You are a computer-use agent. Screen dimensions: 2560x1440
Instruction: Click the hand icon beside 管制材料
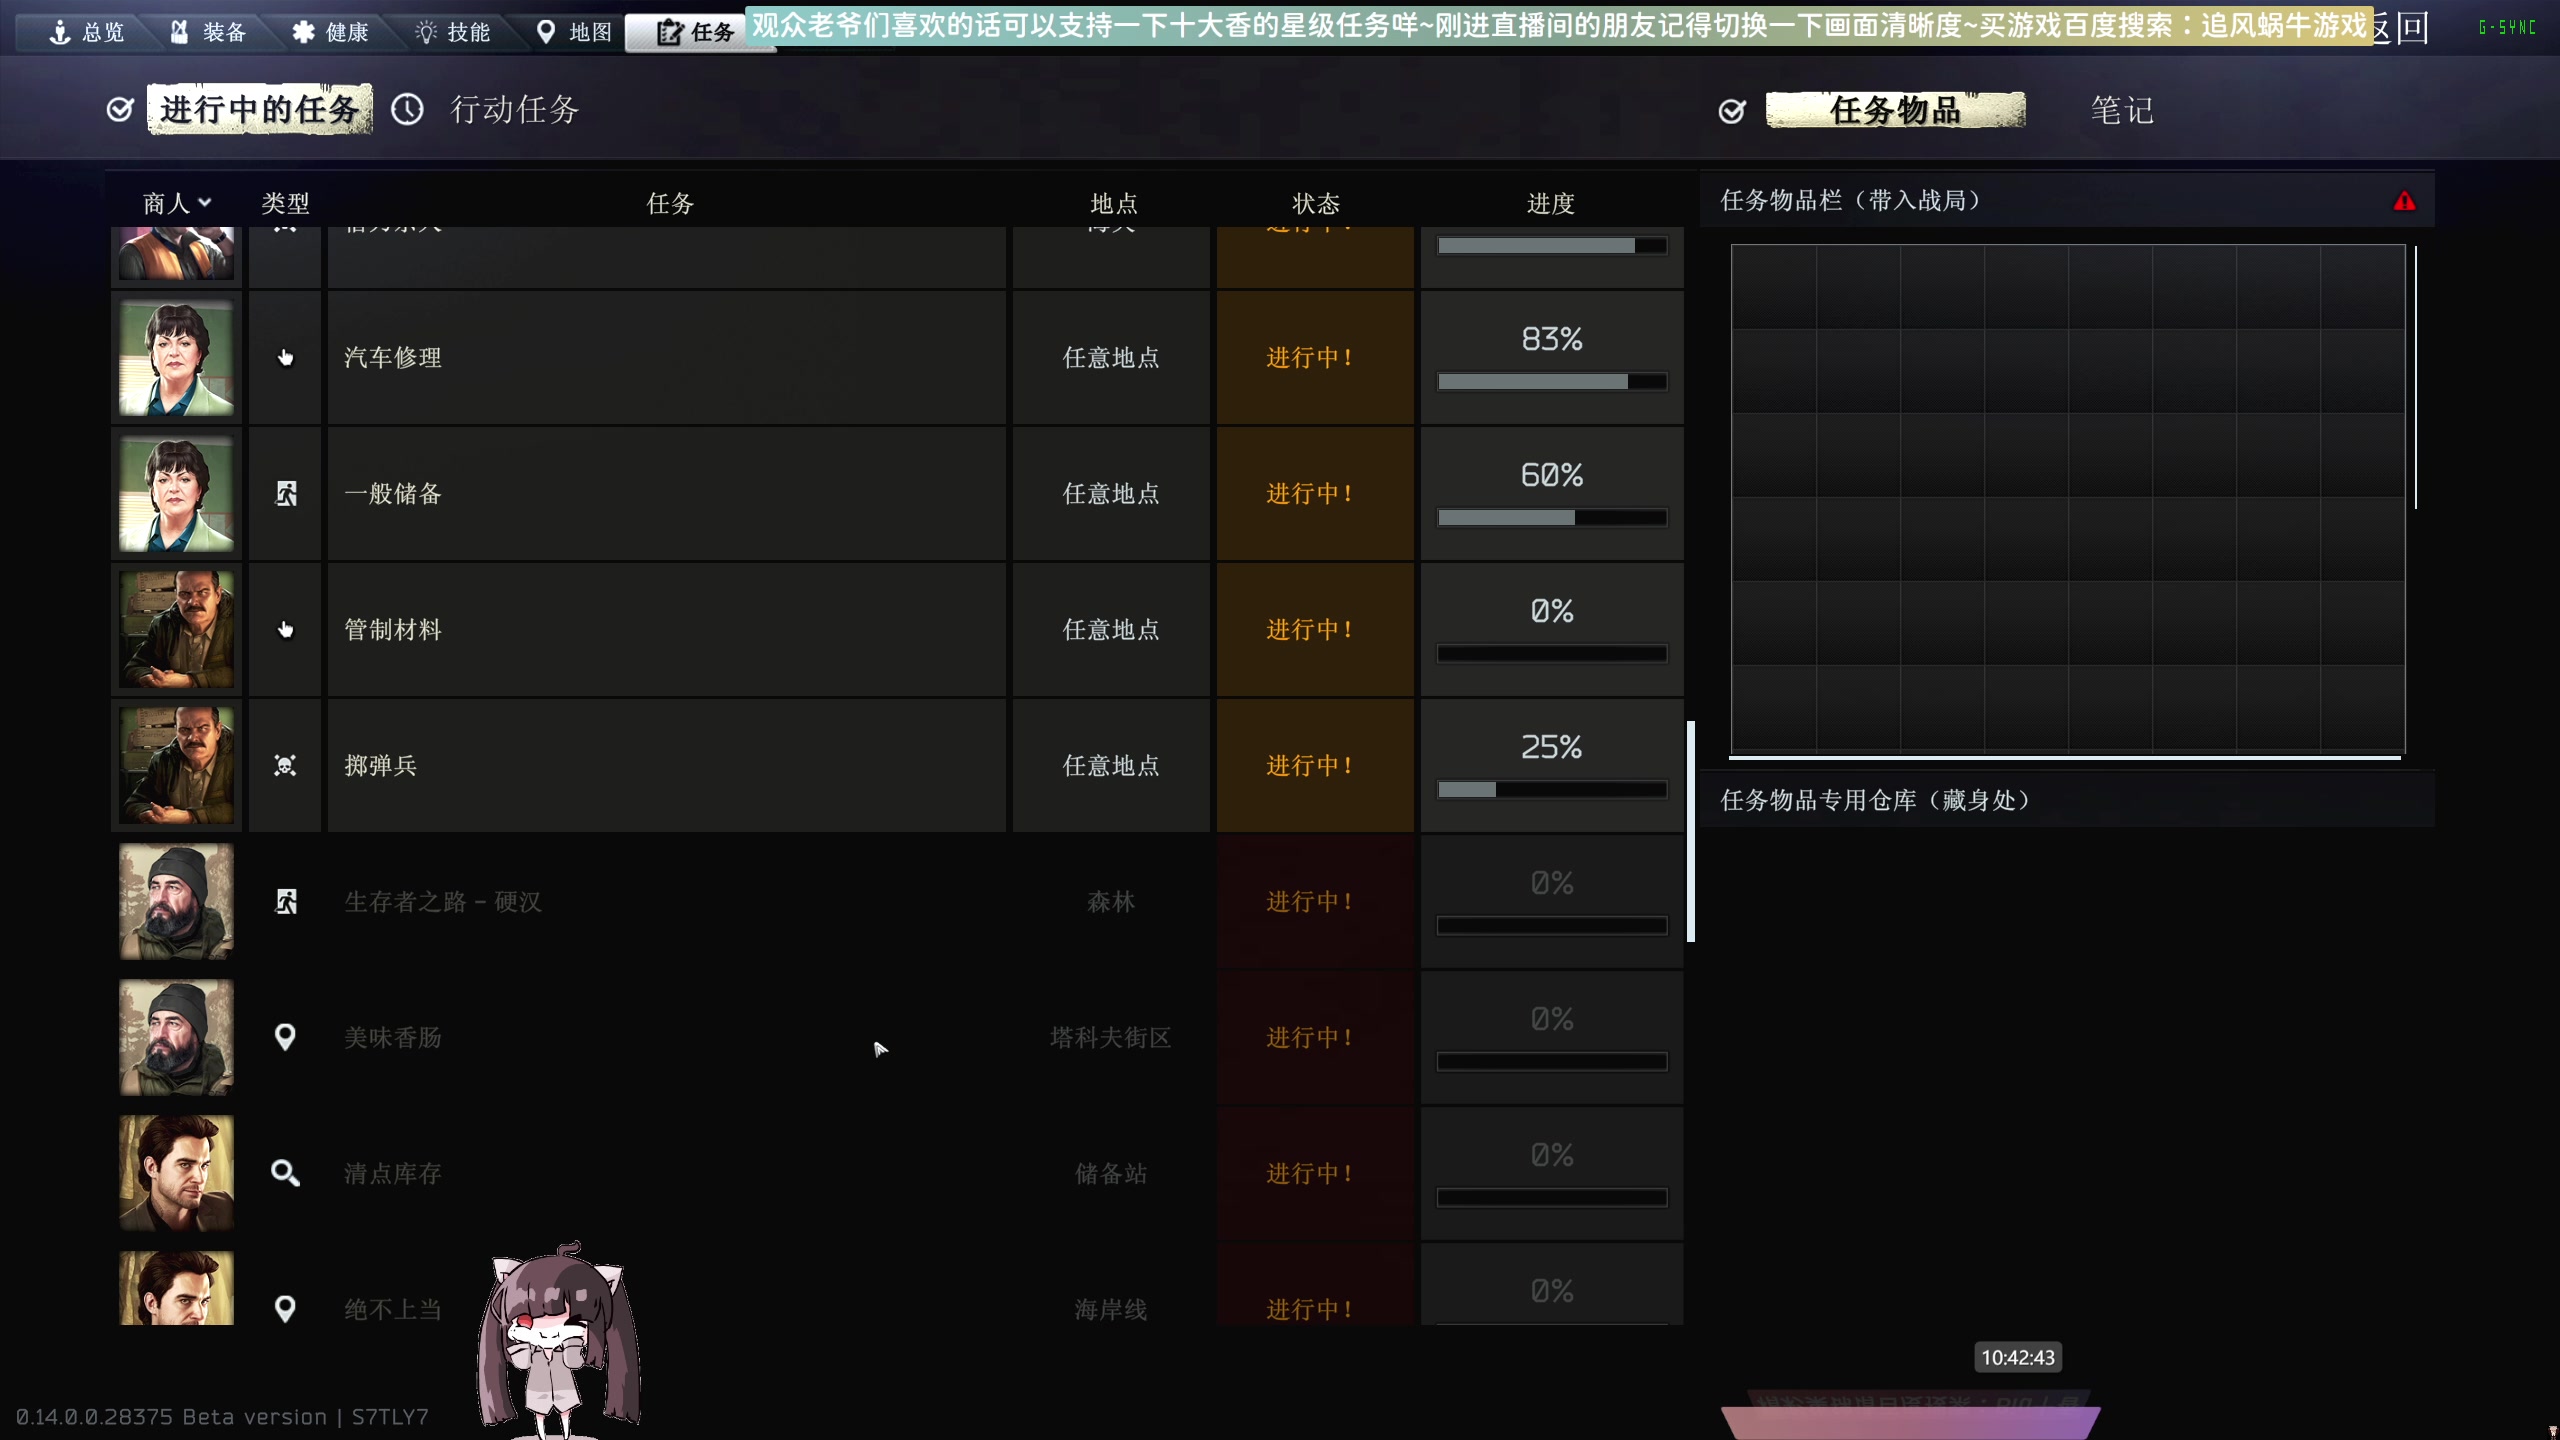tap(285, 629)
